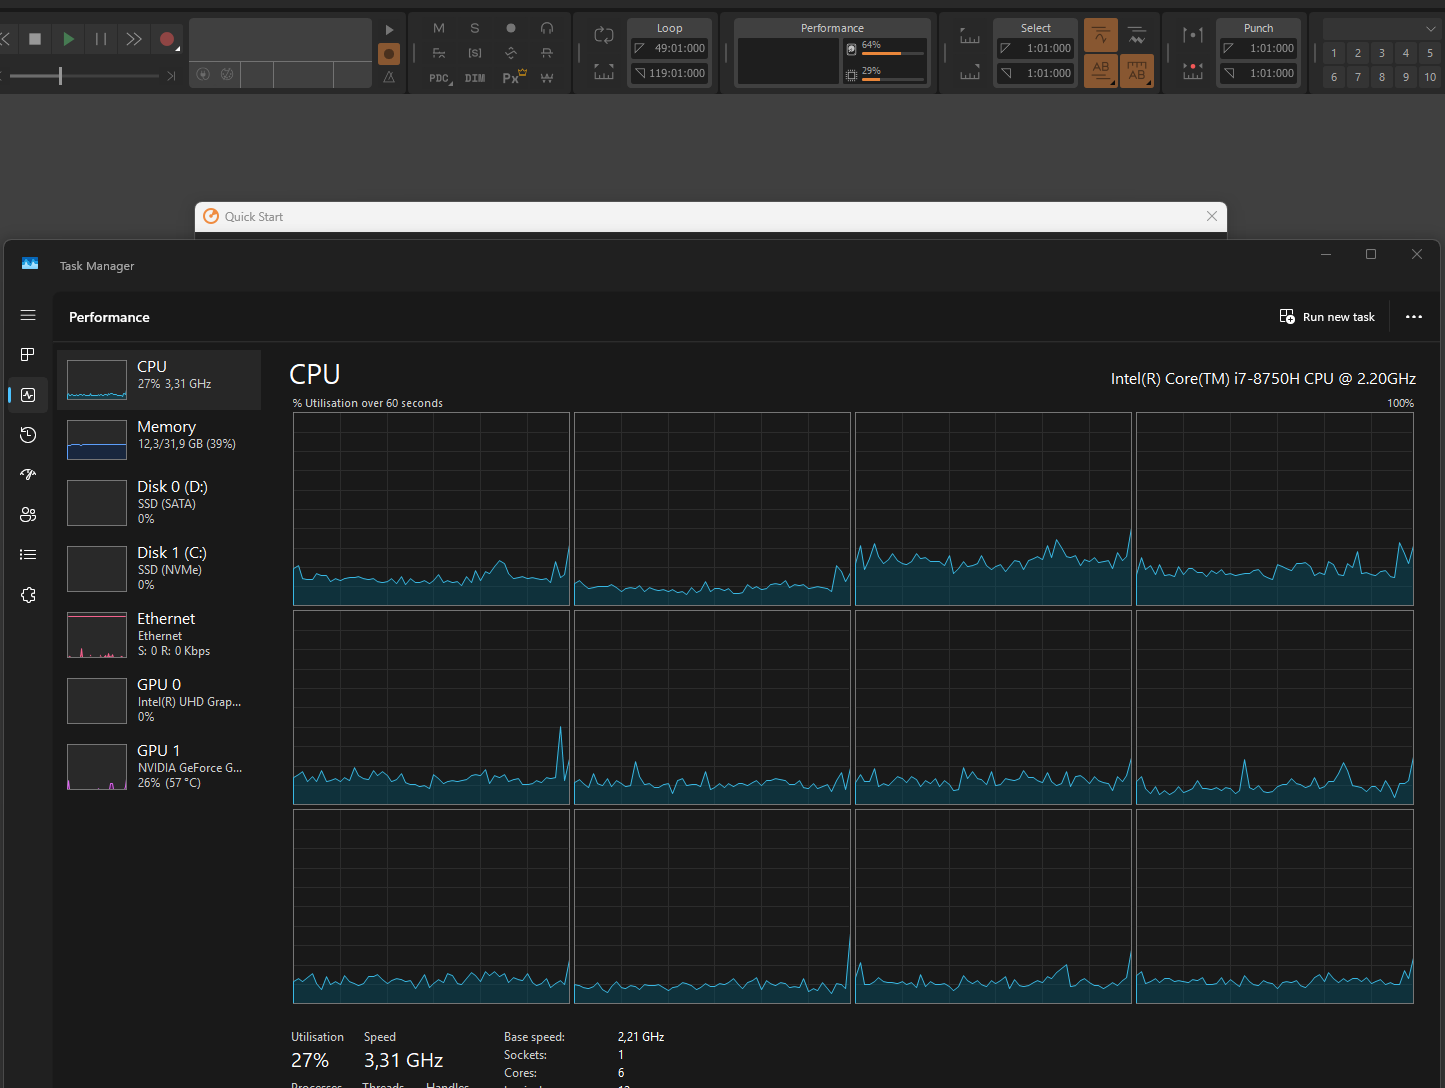1445x1088 pixels.
Task: Move the transport position slider handle
Action: point(60,76)
